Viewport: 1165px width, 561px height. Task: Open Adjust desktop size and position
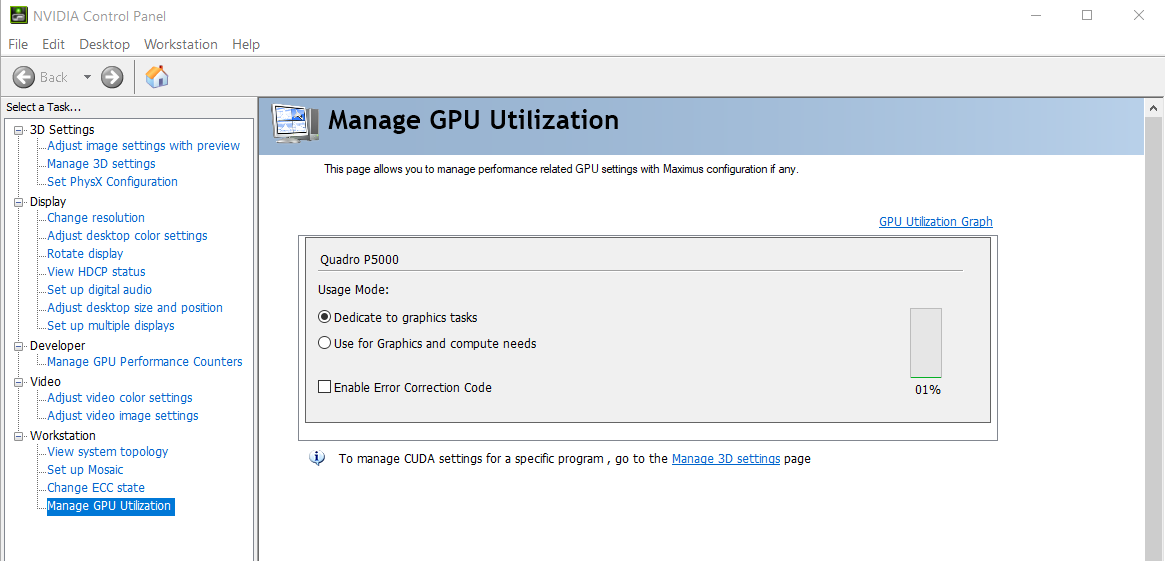click(x=134, y=308)
